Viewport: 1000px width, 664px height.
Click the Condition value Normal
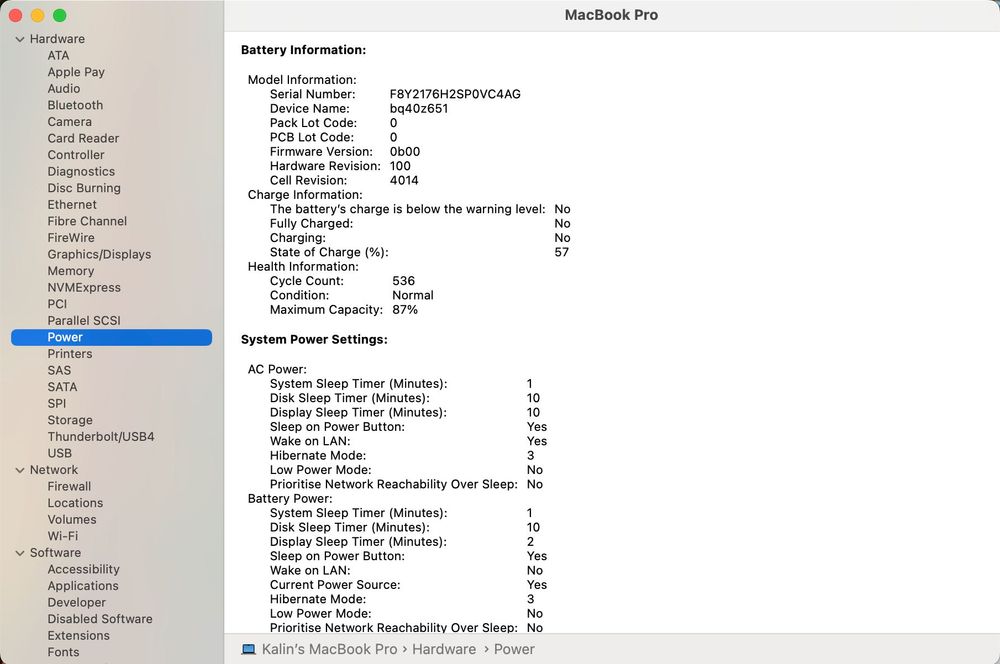pos(413,295)
